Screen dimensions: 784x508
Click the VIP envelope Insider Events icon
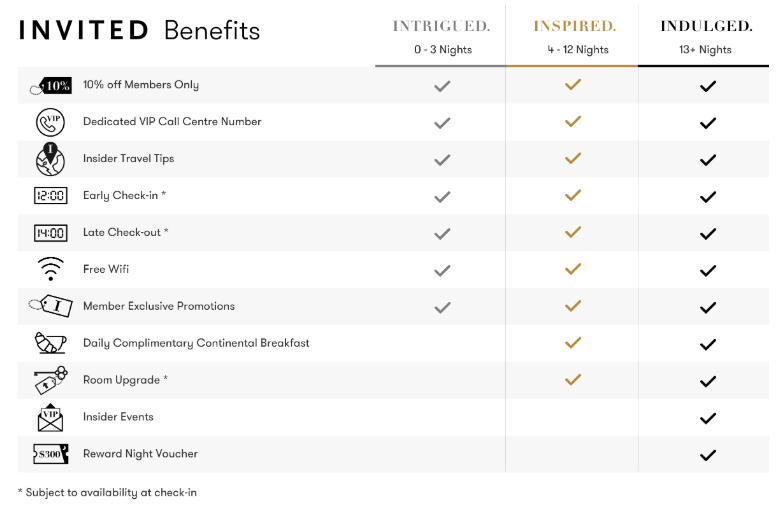[50, 418]
